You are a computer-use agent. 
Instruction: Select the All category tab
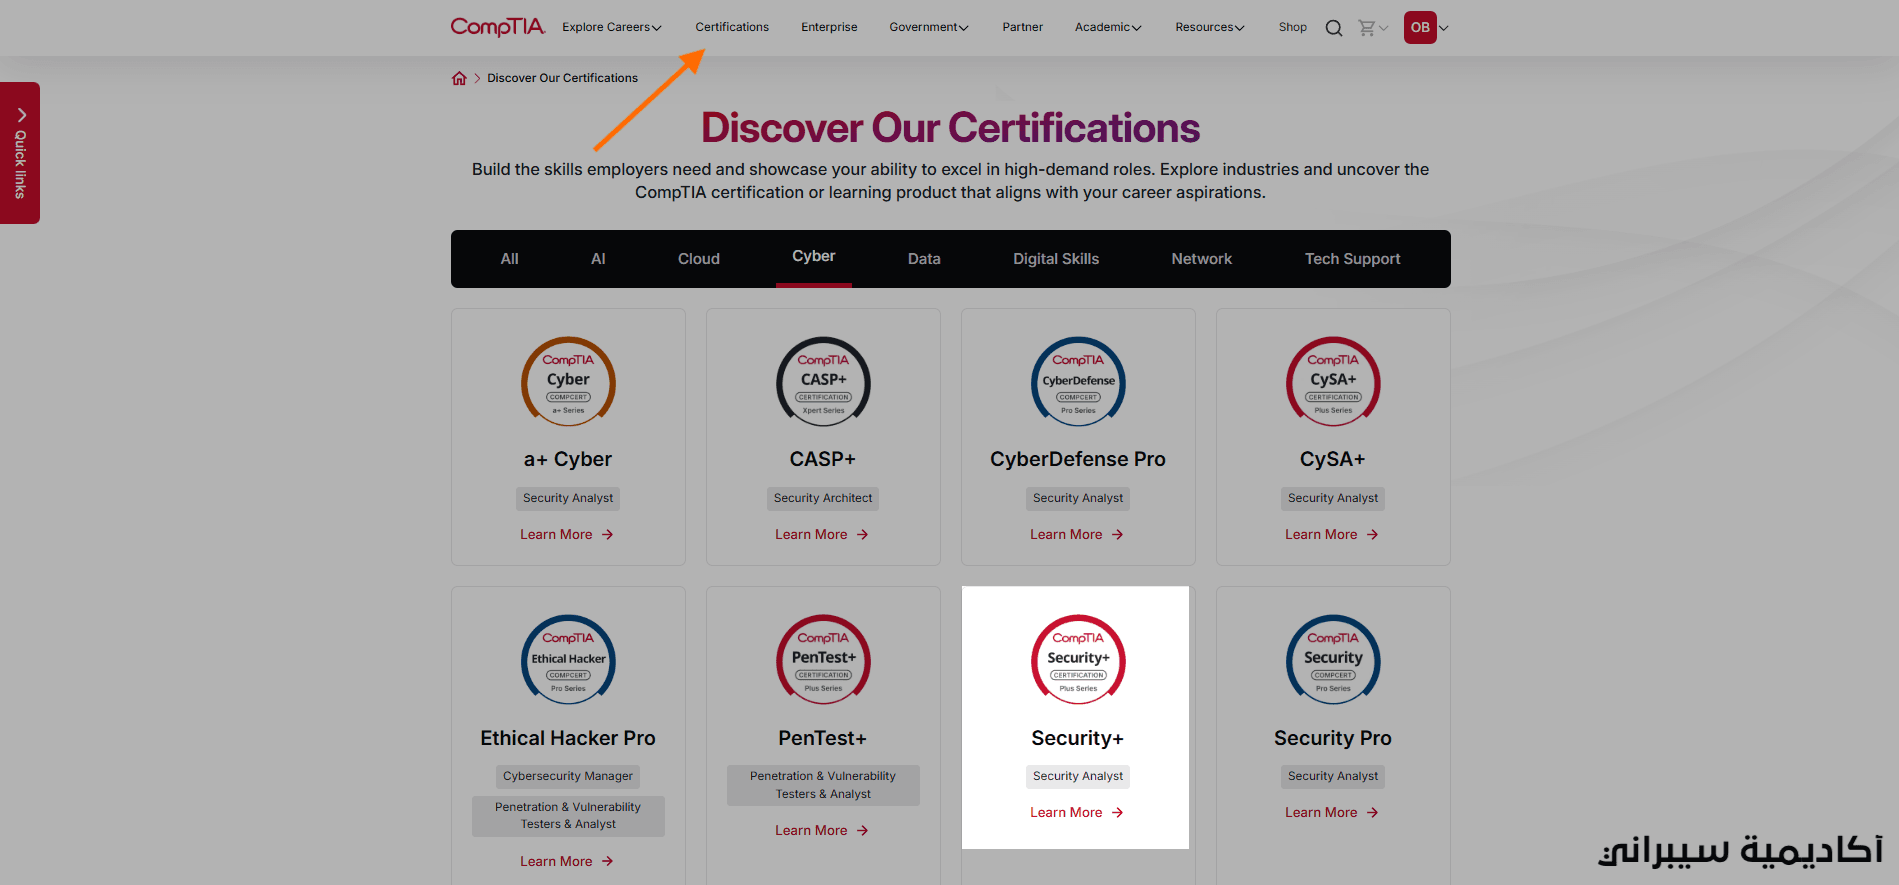coord(510,259)
